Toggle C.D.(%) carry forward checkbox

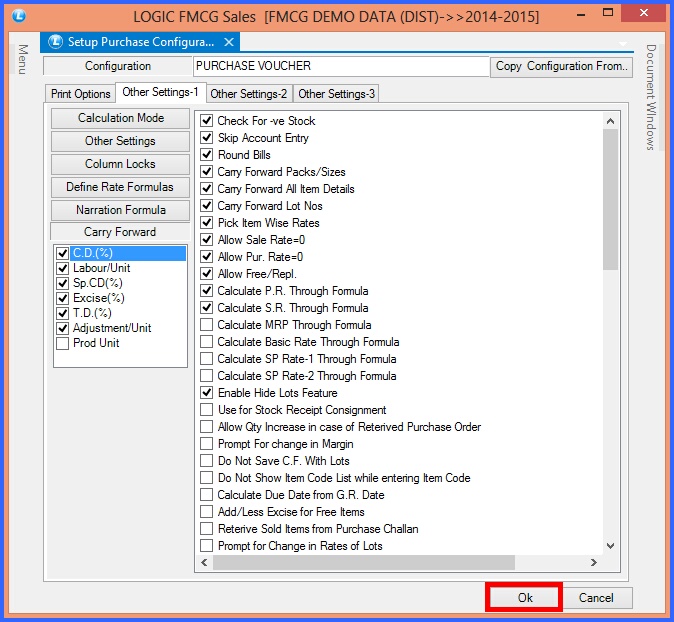[62, 253]
